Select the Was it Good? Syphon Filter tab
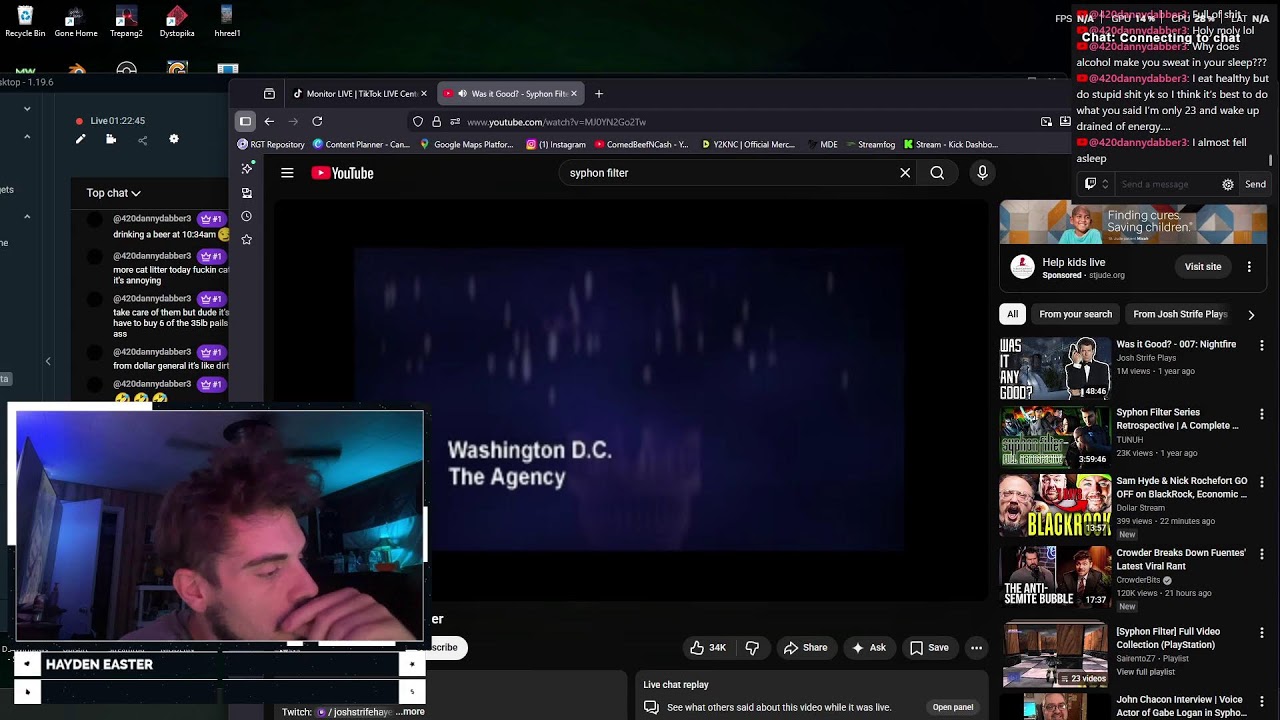 [510, 93]
